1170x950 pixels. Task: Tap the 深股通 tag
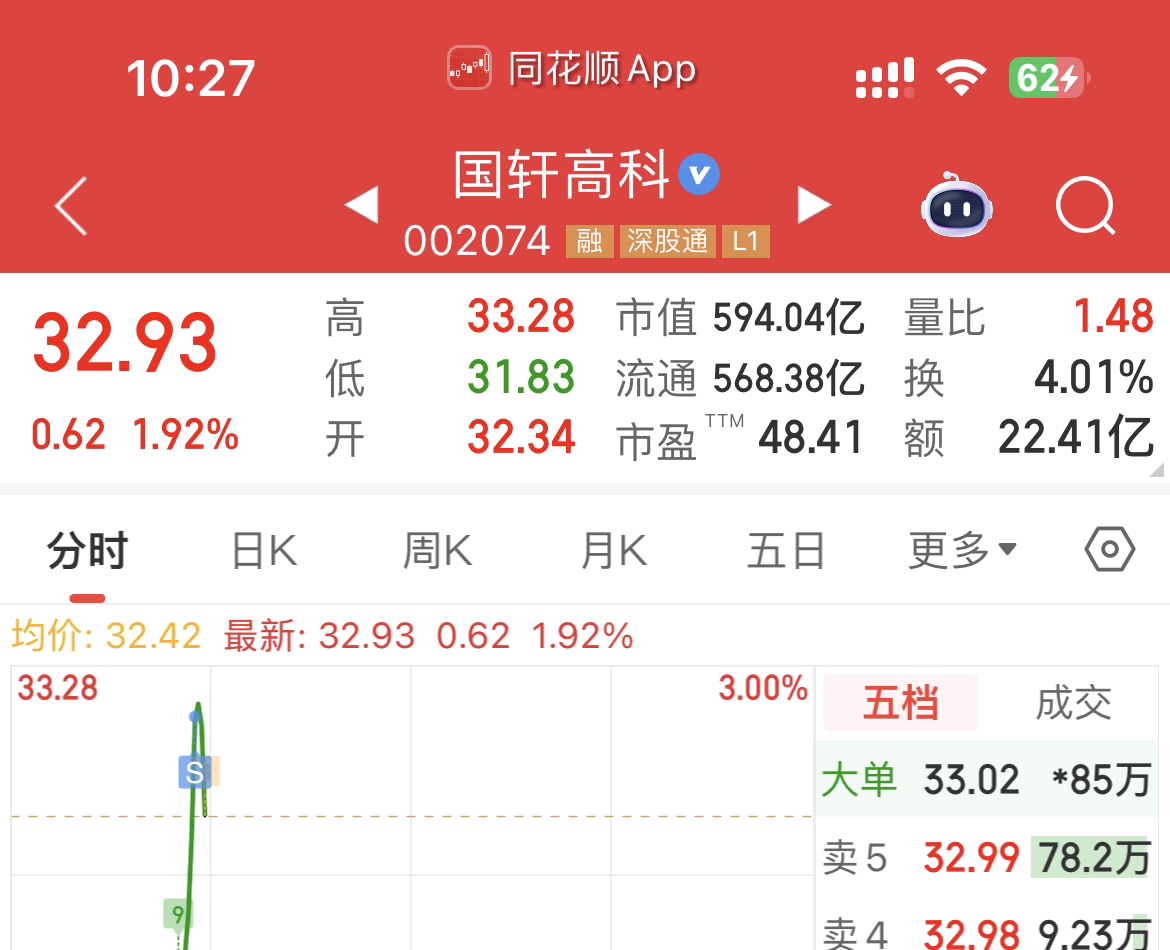pos(668,241)
